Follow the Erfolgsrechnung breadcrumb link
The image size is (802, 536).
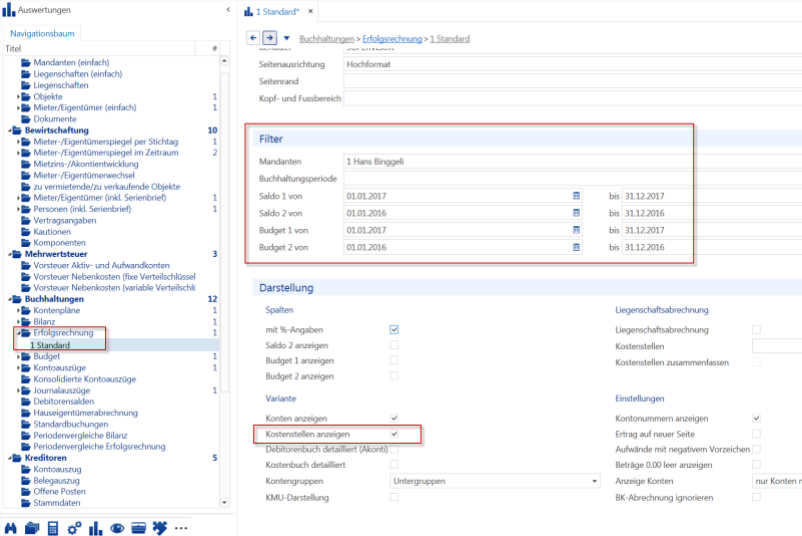click(392, 39)
